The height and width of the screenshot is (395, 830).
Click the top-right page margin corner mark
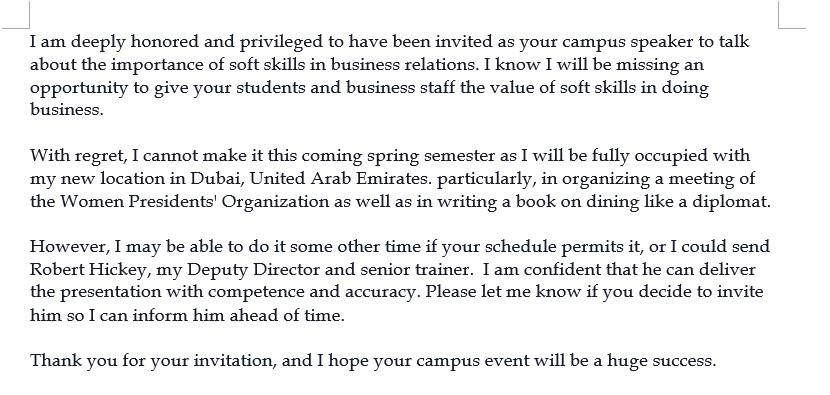(792, 15)
